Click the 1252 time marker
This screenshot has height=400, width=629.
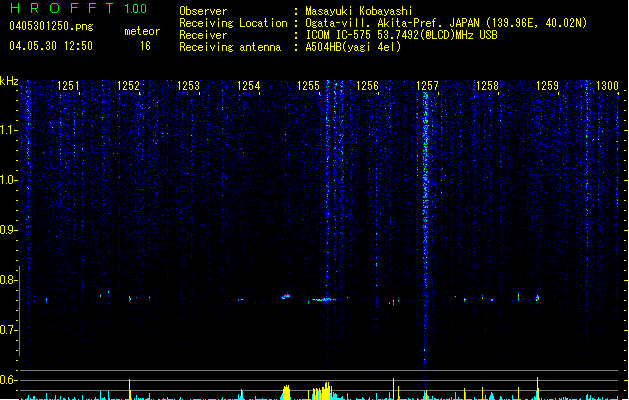click(x=128, y=85)
